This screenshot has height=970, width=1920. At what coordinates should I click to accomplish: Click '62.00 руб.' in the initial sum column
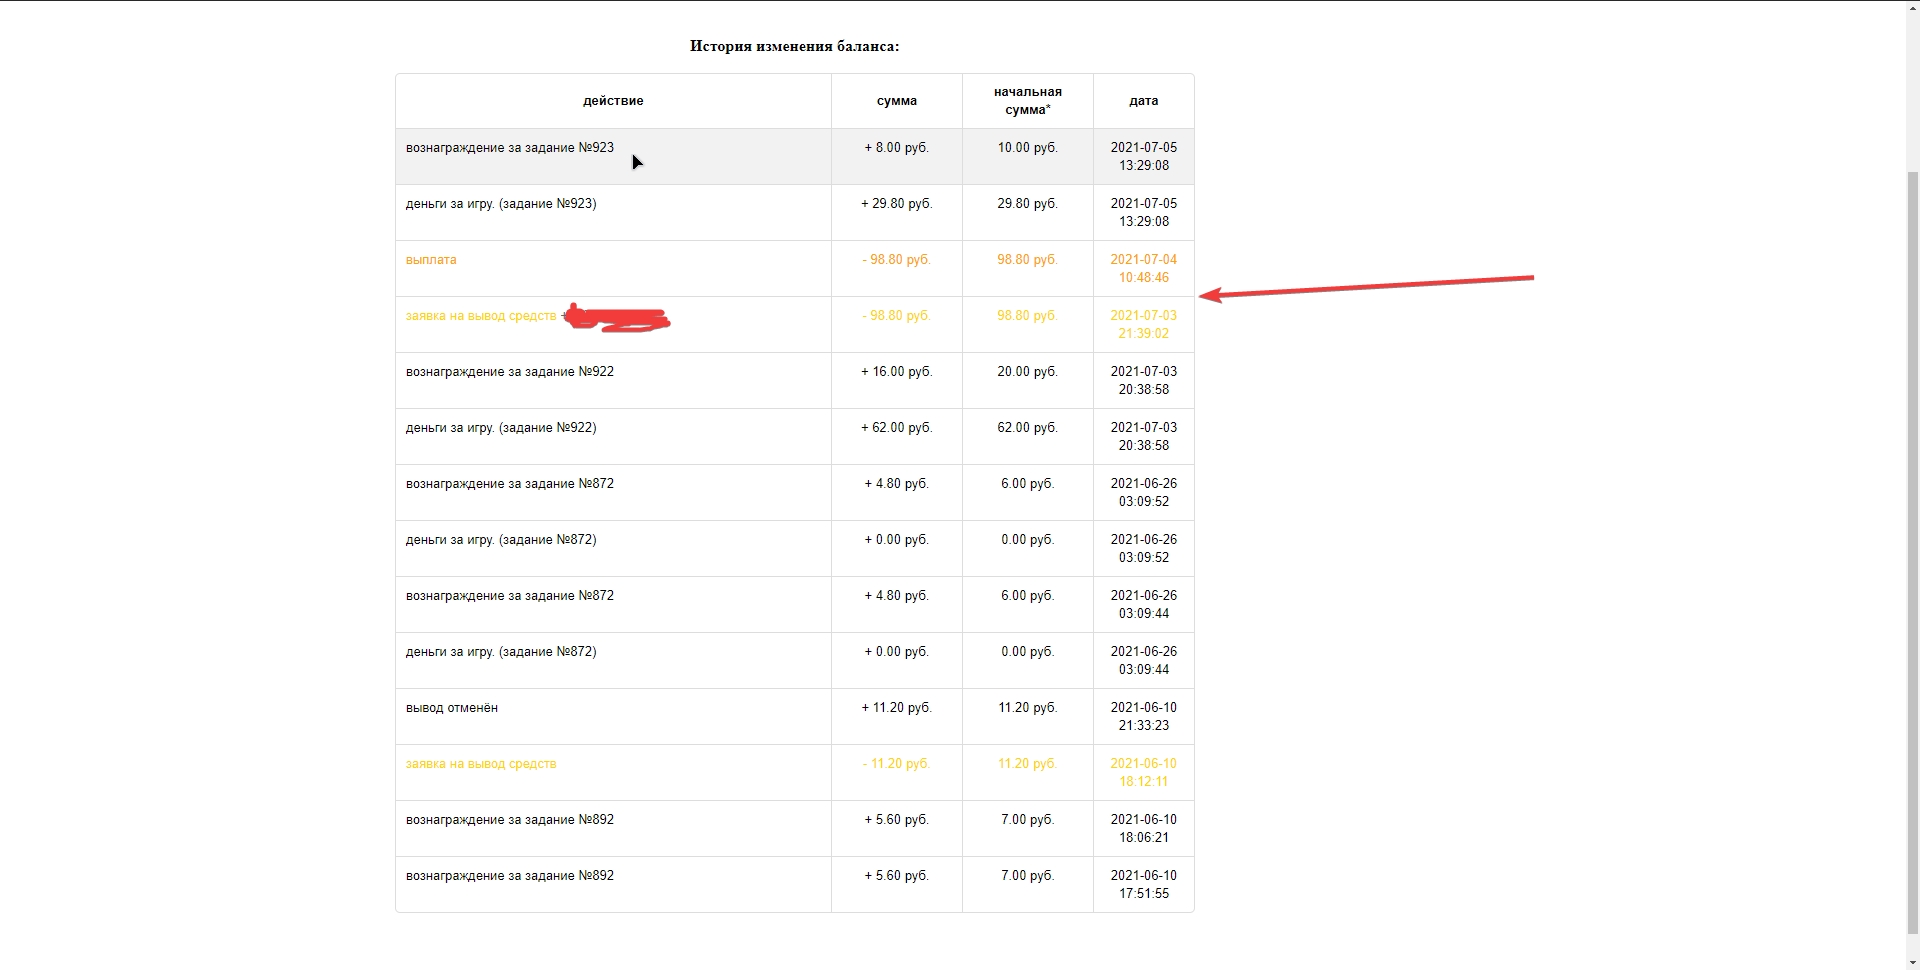coord(1028,428)
